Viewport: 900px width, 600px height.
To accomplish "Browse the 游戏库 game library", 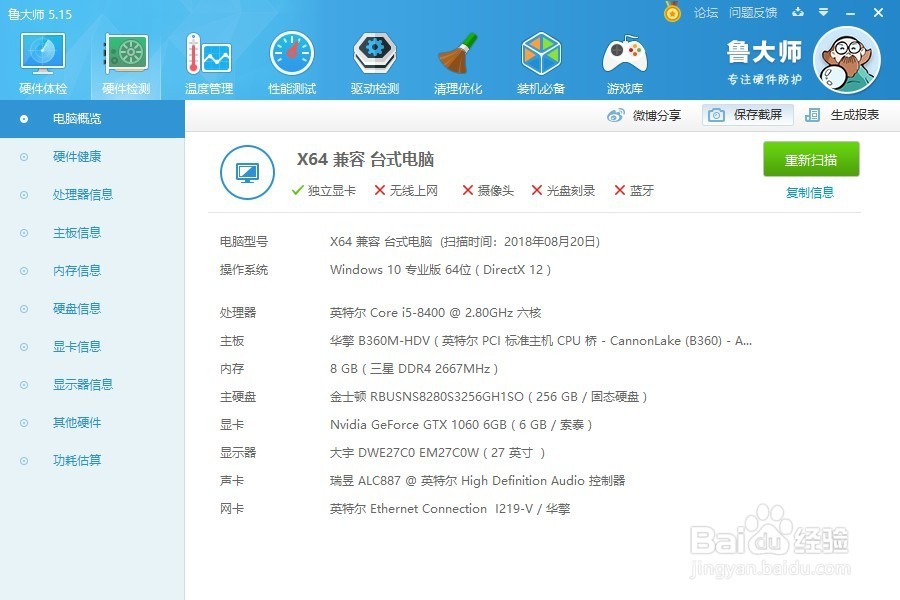I will pyautogui.click(x=623, y=60).
